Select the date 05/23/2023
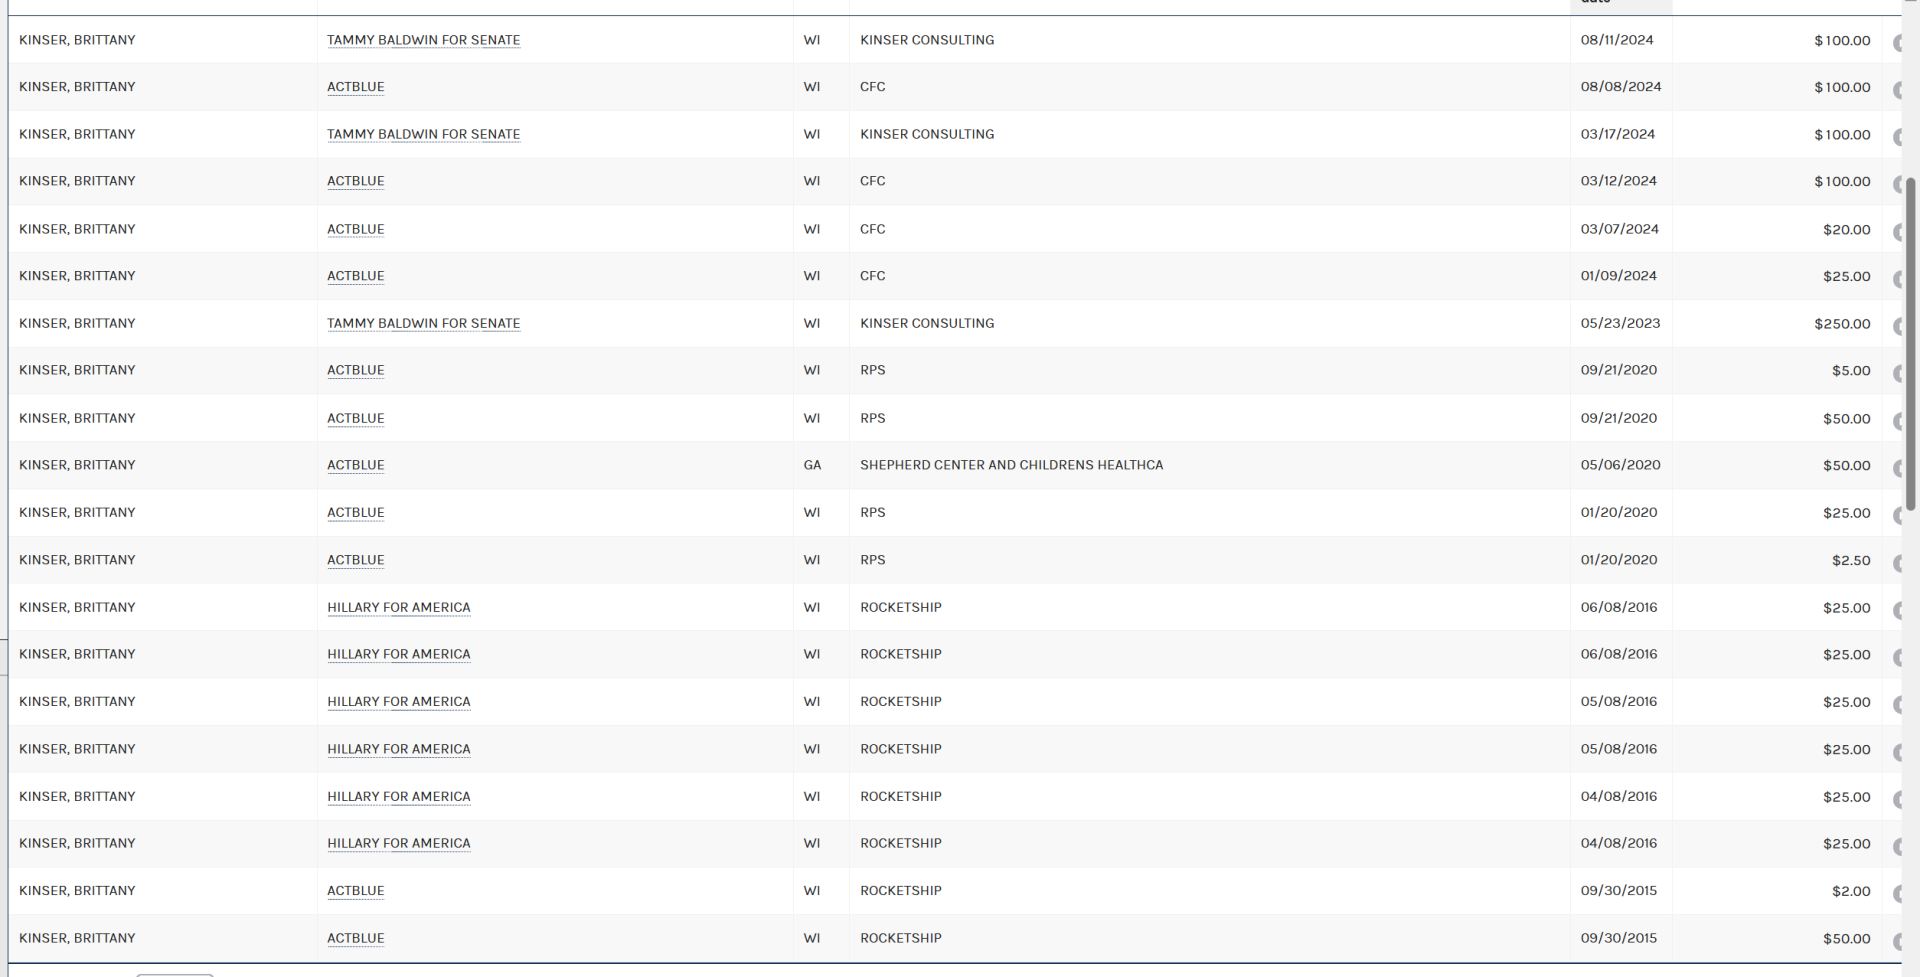This screenshot has width=1920, height=977. (1621, 323)
